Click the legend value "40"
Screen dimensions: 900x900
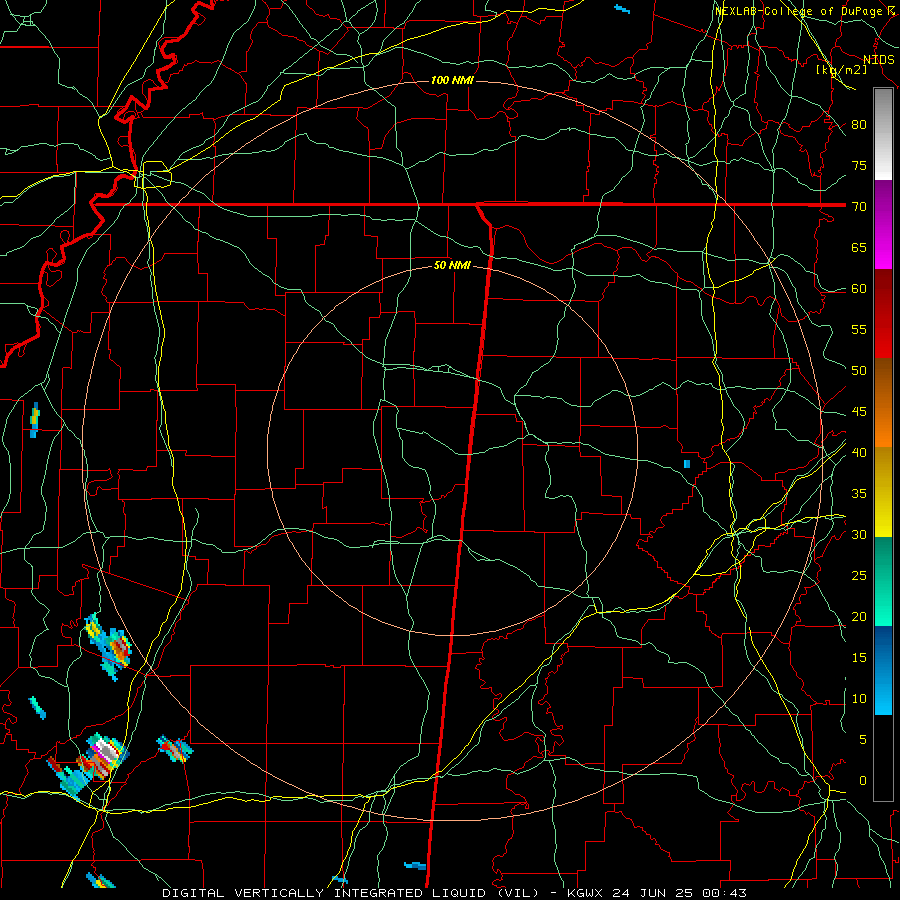859,453
